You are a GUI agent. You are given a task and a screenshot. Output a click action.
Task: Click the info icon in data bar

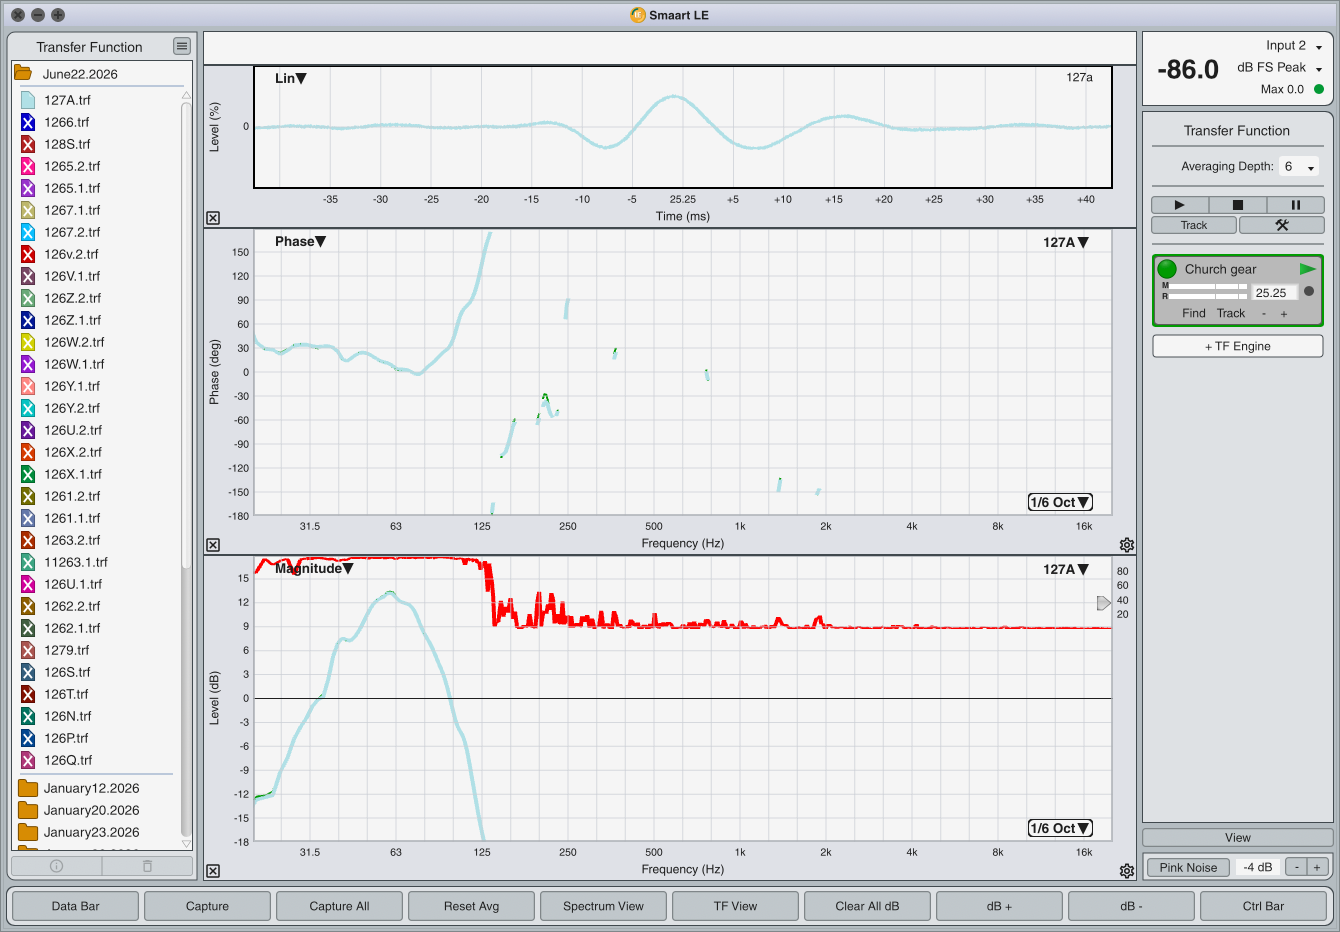point(56,866)
